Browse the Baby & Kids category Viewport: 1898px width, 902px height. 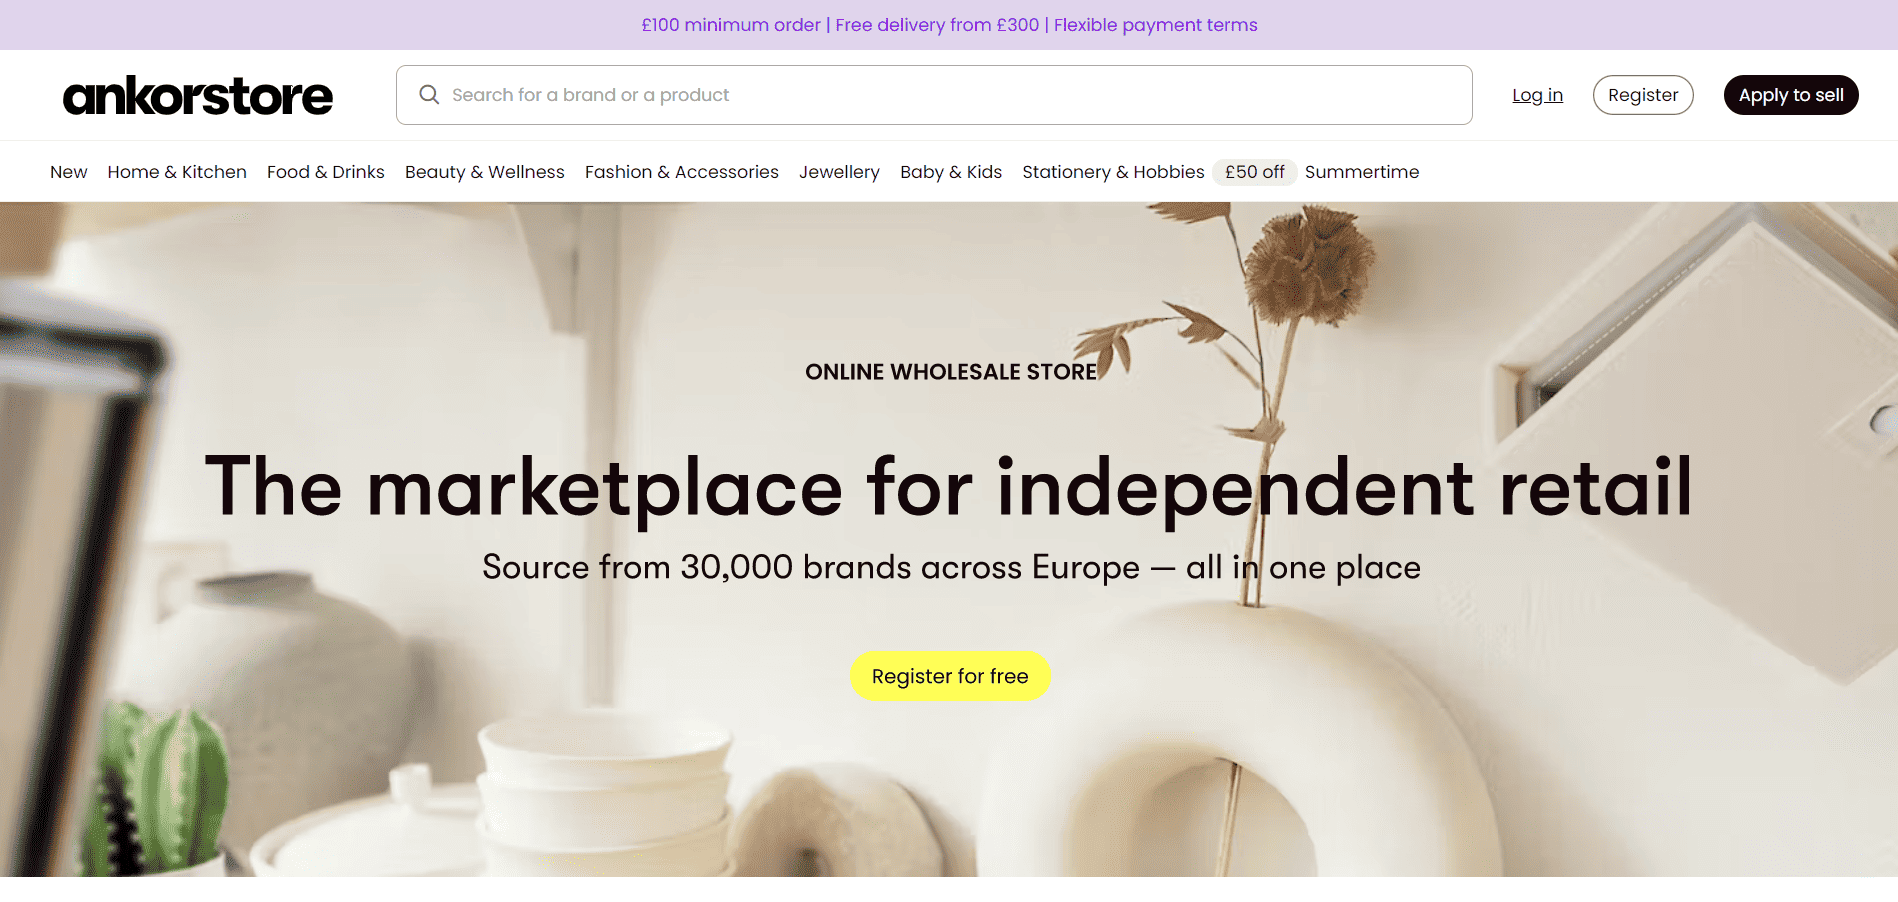click(x=950, y=171)
